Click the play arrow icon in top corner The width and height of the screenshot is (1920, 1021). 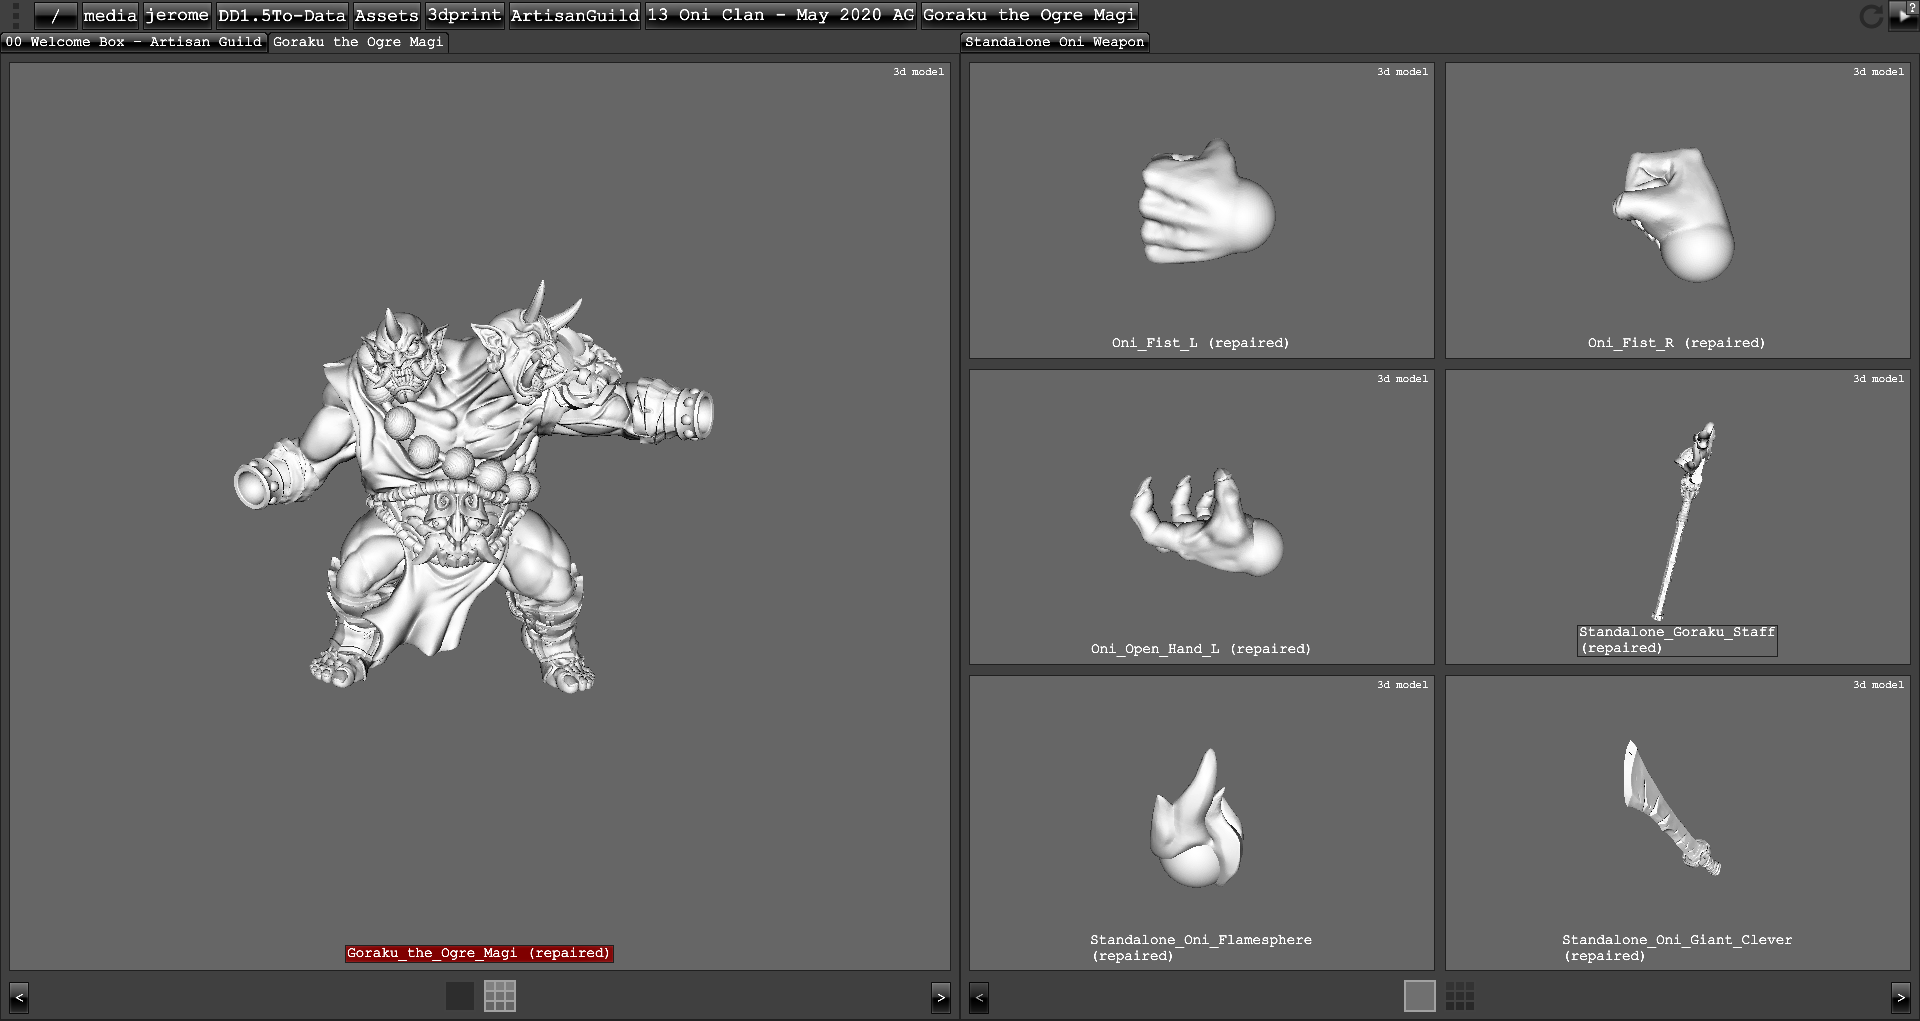click(1903, 15)
